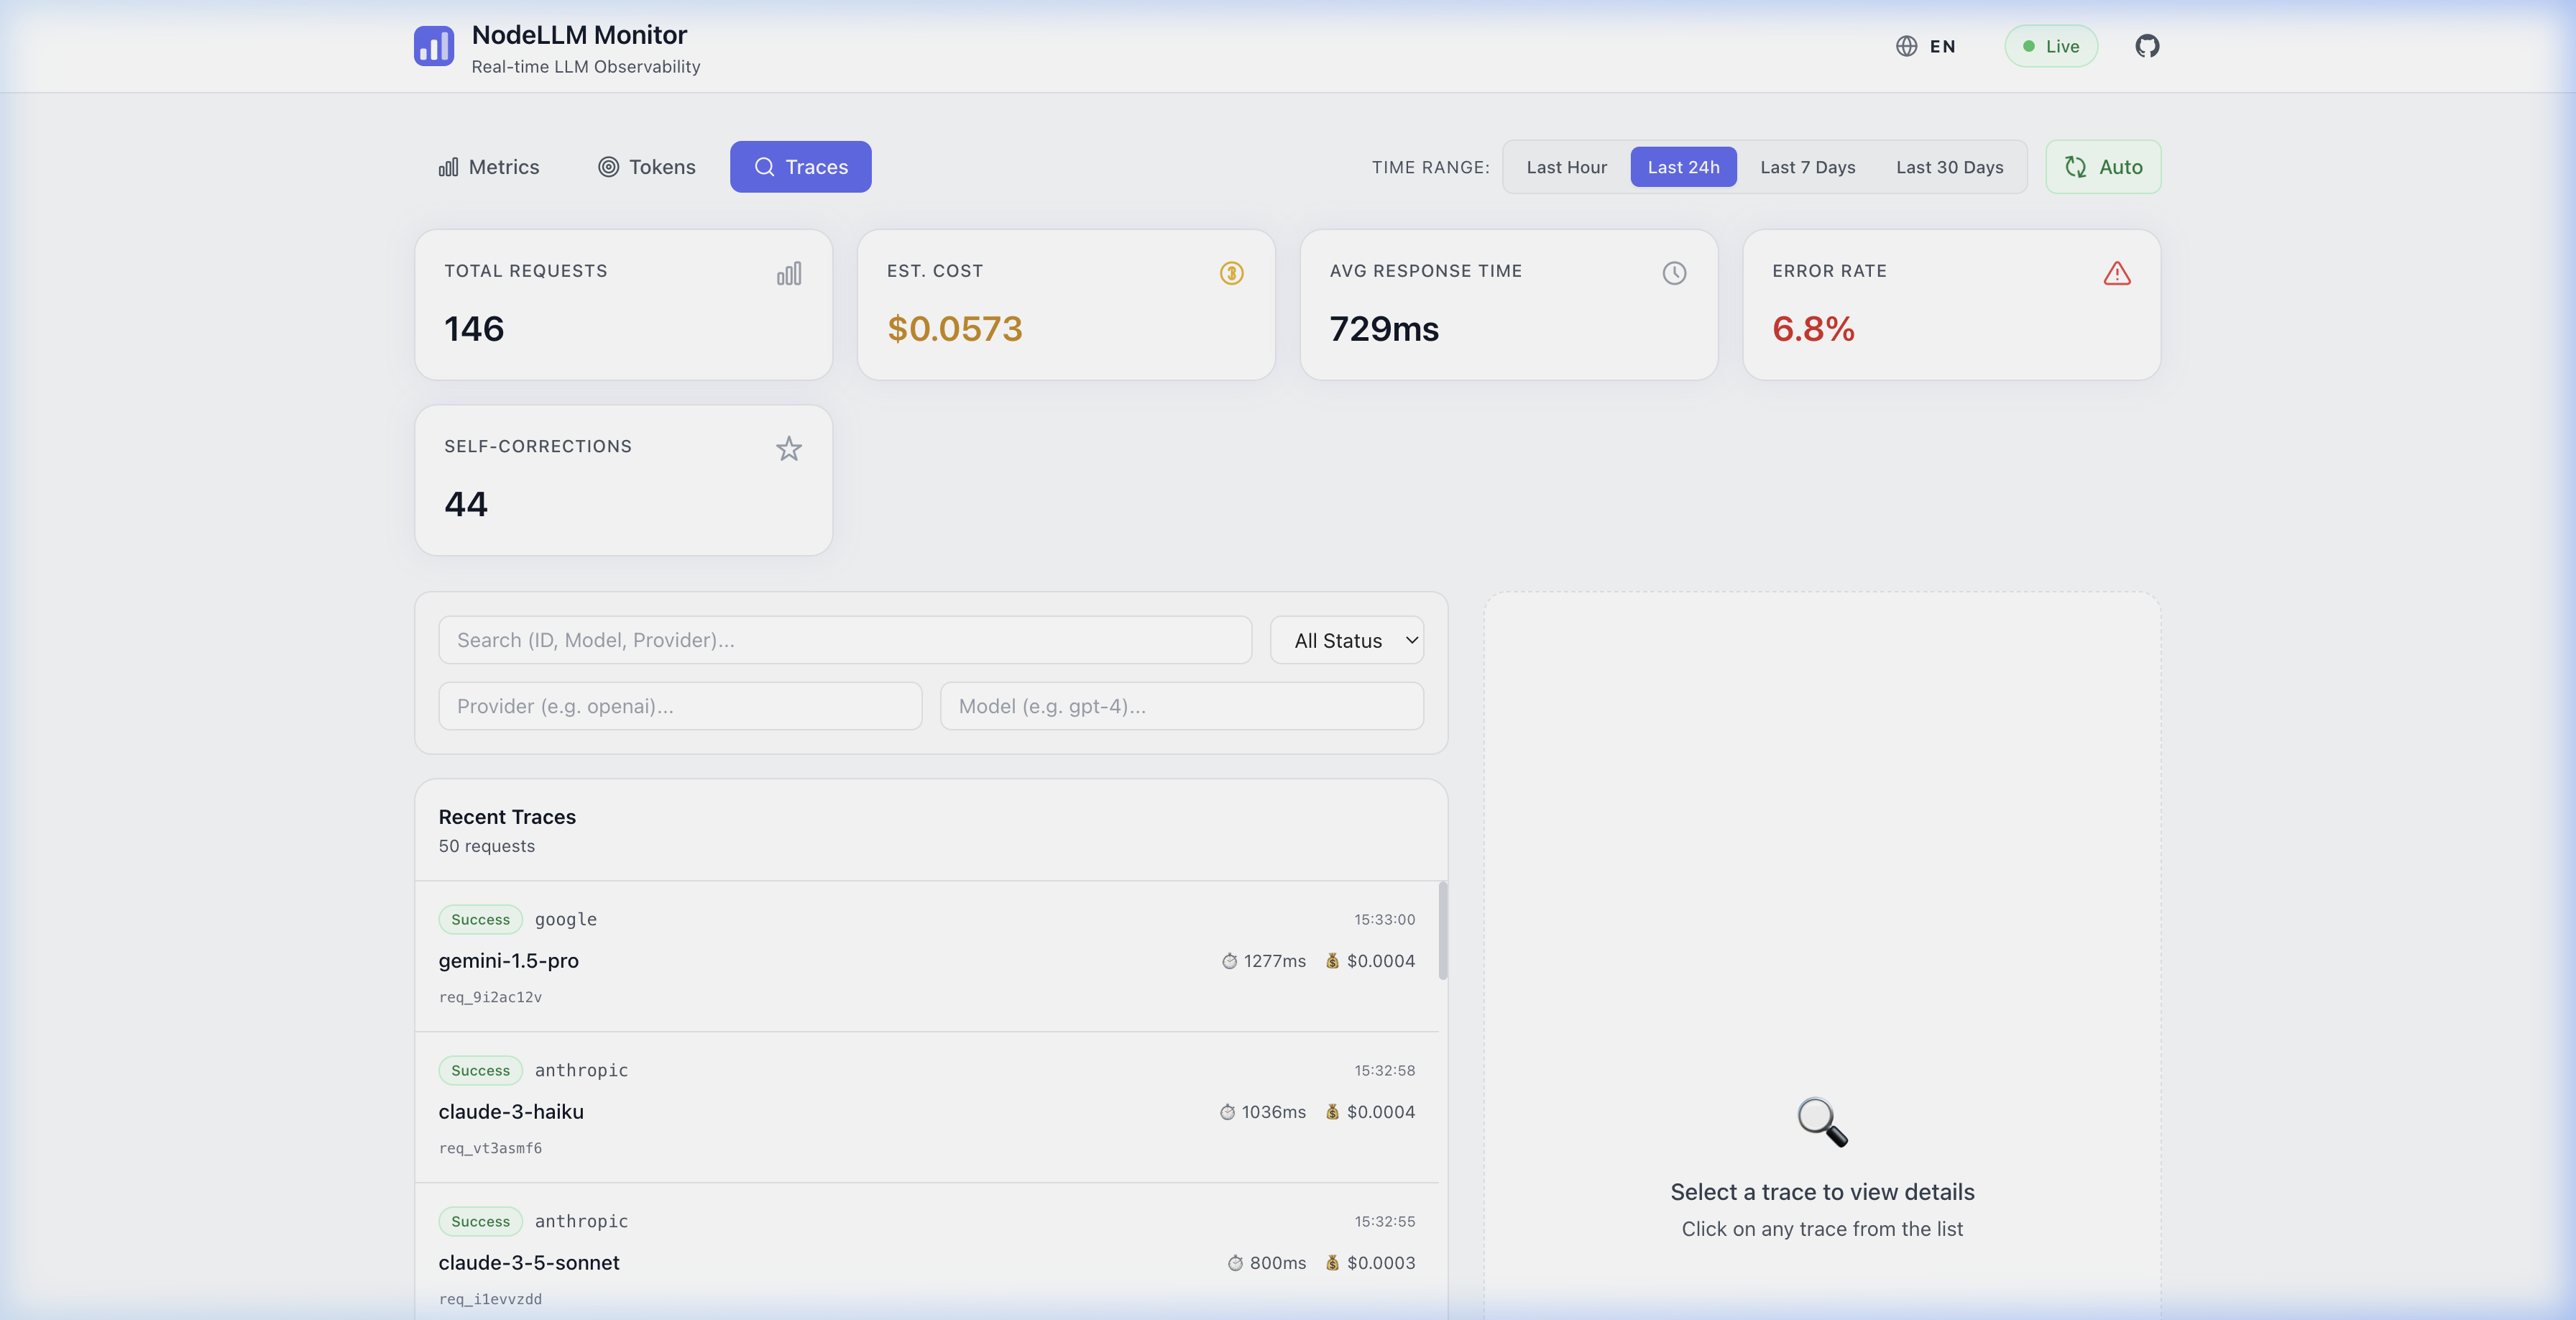Select the Last 7 Days range
This screenshot has height=1320, width=2576.
1807,167
